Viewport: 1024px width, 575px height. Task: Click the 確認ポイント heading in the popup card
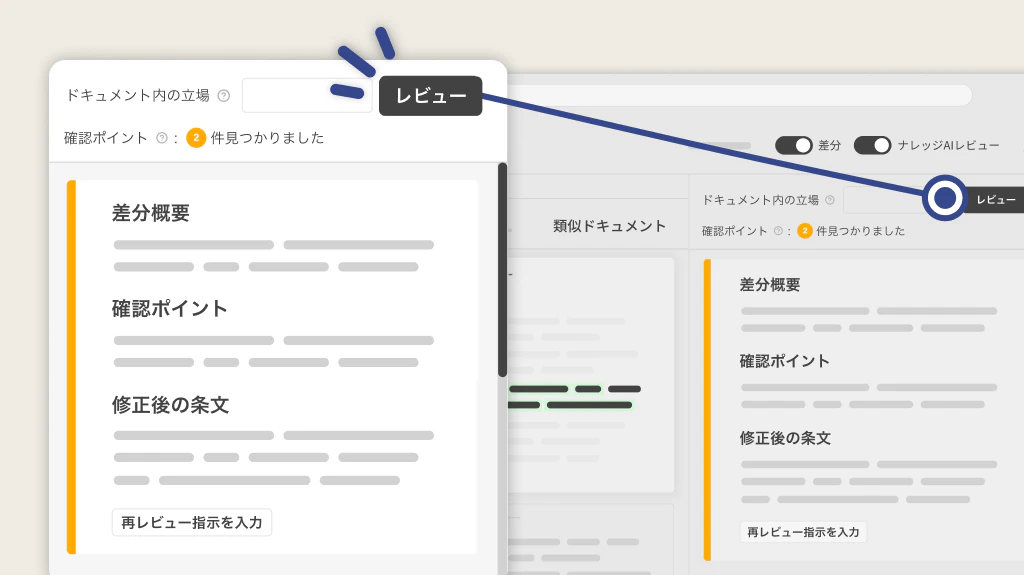coord(169,308)
